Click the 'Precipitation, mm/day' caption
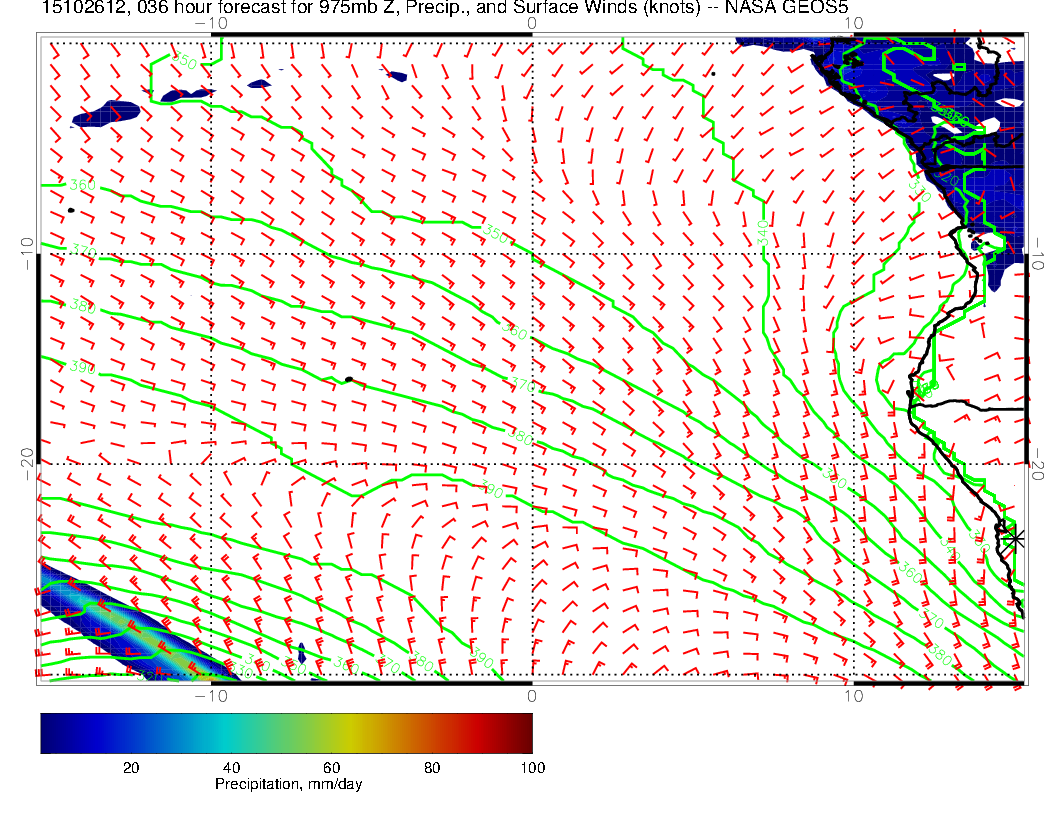The width and height of the screenshot is (1056, 816). click(x=288, y=784)
